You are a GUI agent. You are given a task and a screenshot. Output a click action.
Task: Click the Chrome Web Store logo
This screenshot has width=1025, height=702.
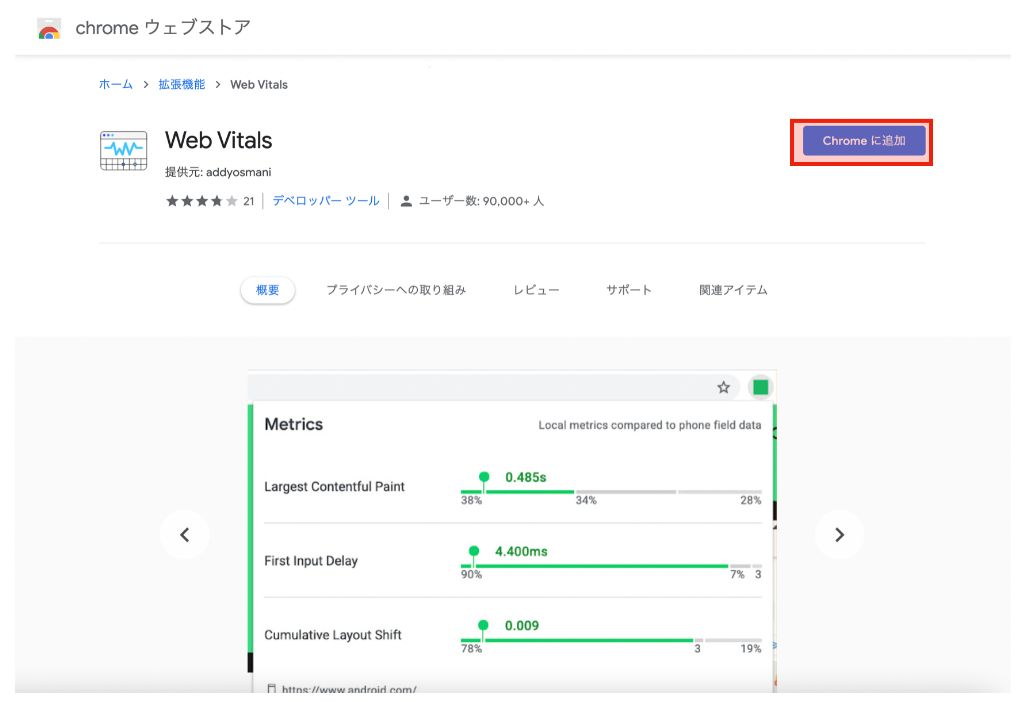pos(48,28)
